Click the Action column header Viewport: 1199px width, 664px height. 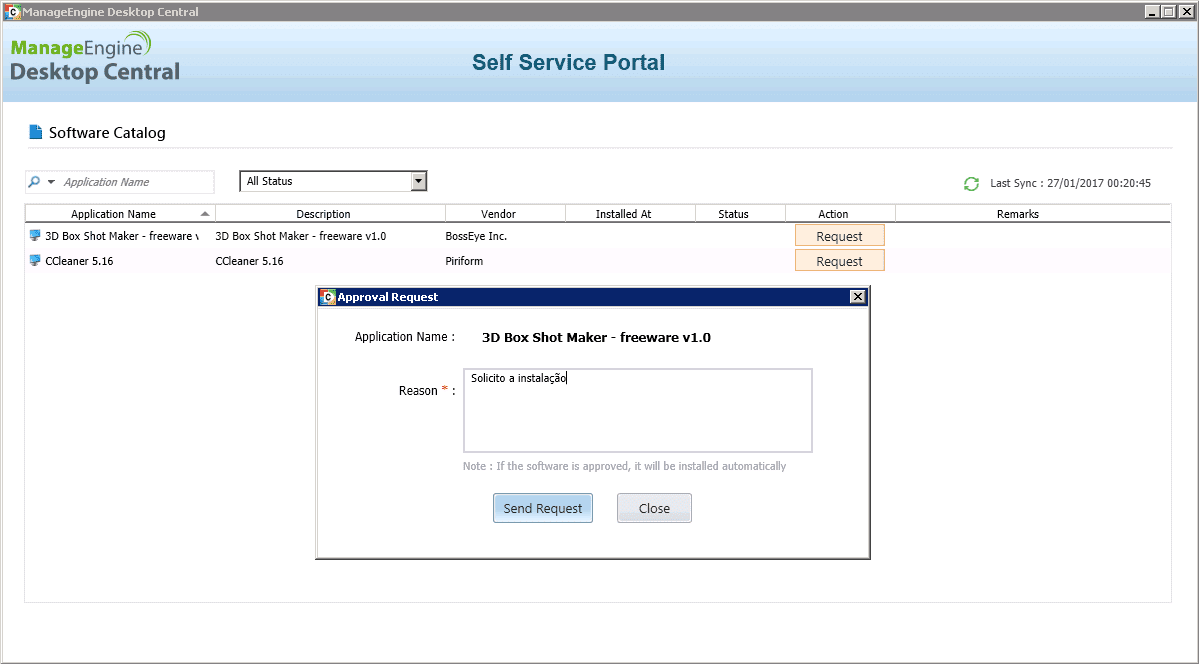(840, 214)
